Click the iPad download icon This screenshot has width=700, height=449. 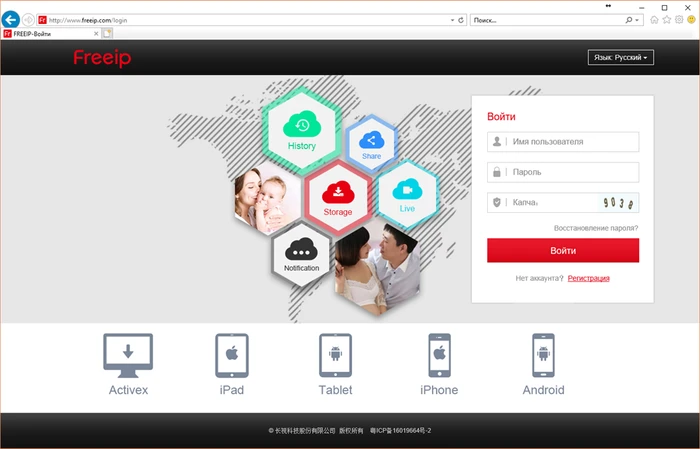click(232, 355)
